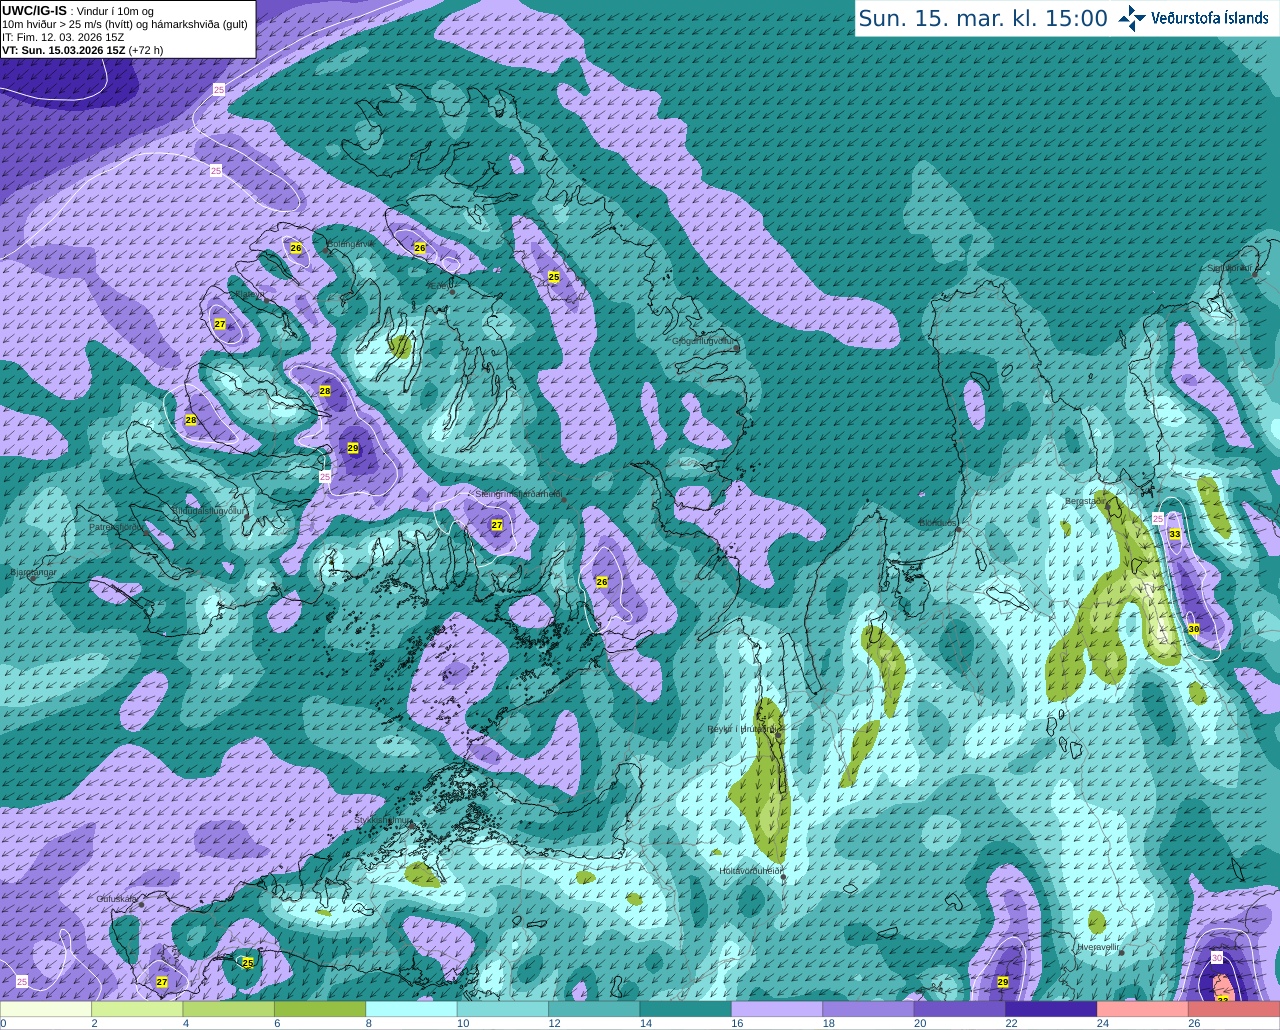Click the pink legend swatch between 24 and 26

coord(1143,1009)
